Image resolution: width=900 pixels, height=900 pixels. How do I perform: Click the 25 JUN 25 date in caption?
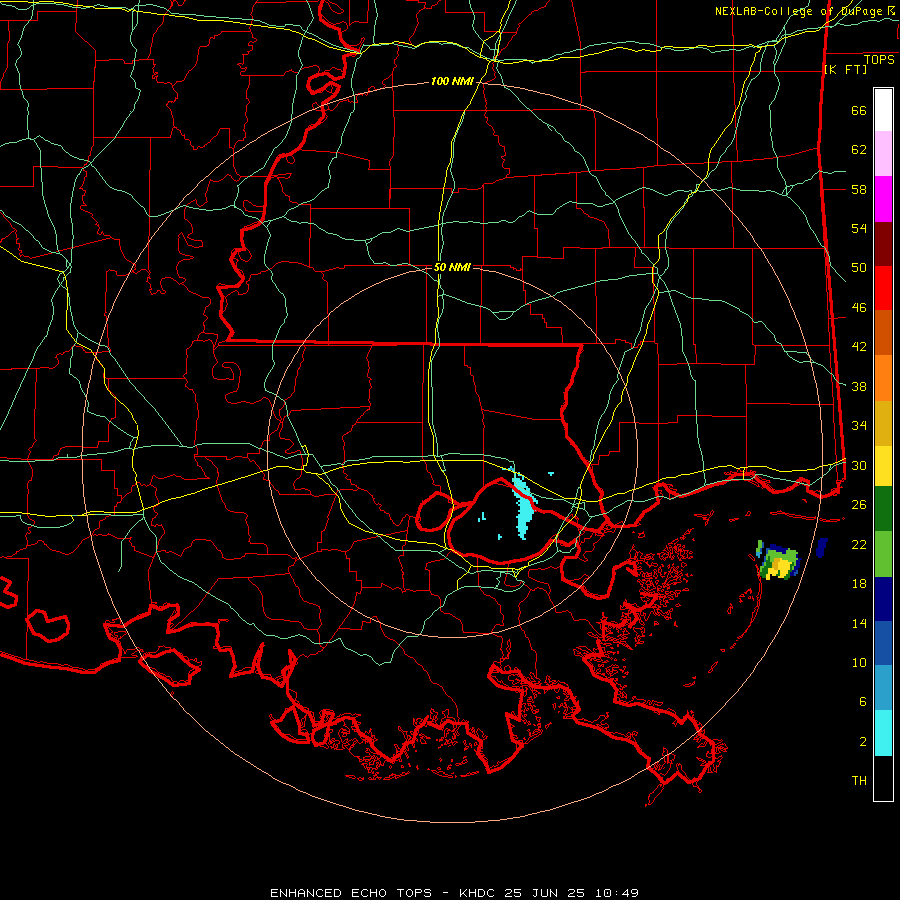(x=544, y=893)
